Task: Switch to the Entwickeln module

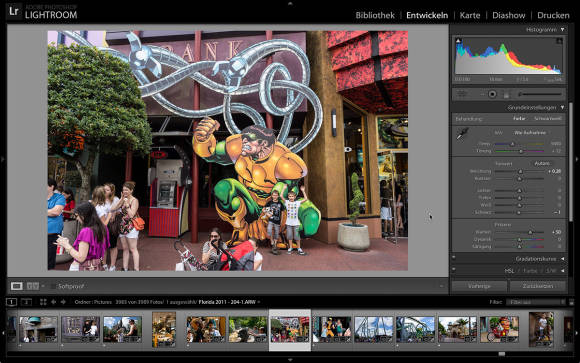Action: coord(427,16)
